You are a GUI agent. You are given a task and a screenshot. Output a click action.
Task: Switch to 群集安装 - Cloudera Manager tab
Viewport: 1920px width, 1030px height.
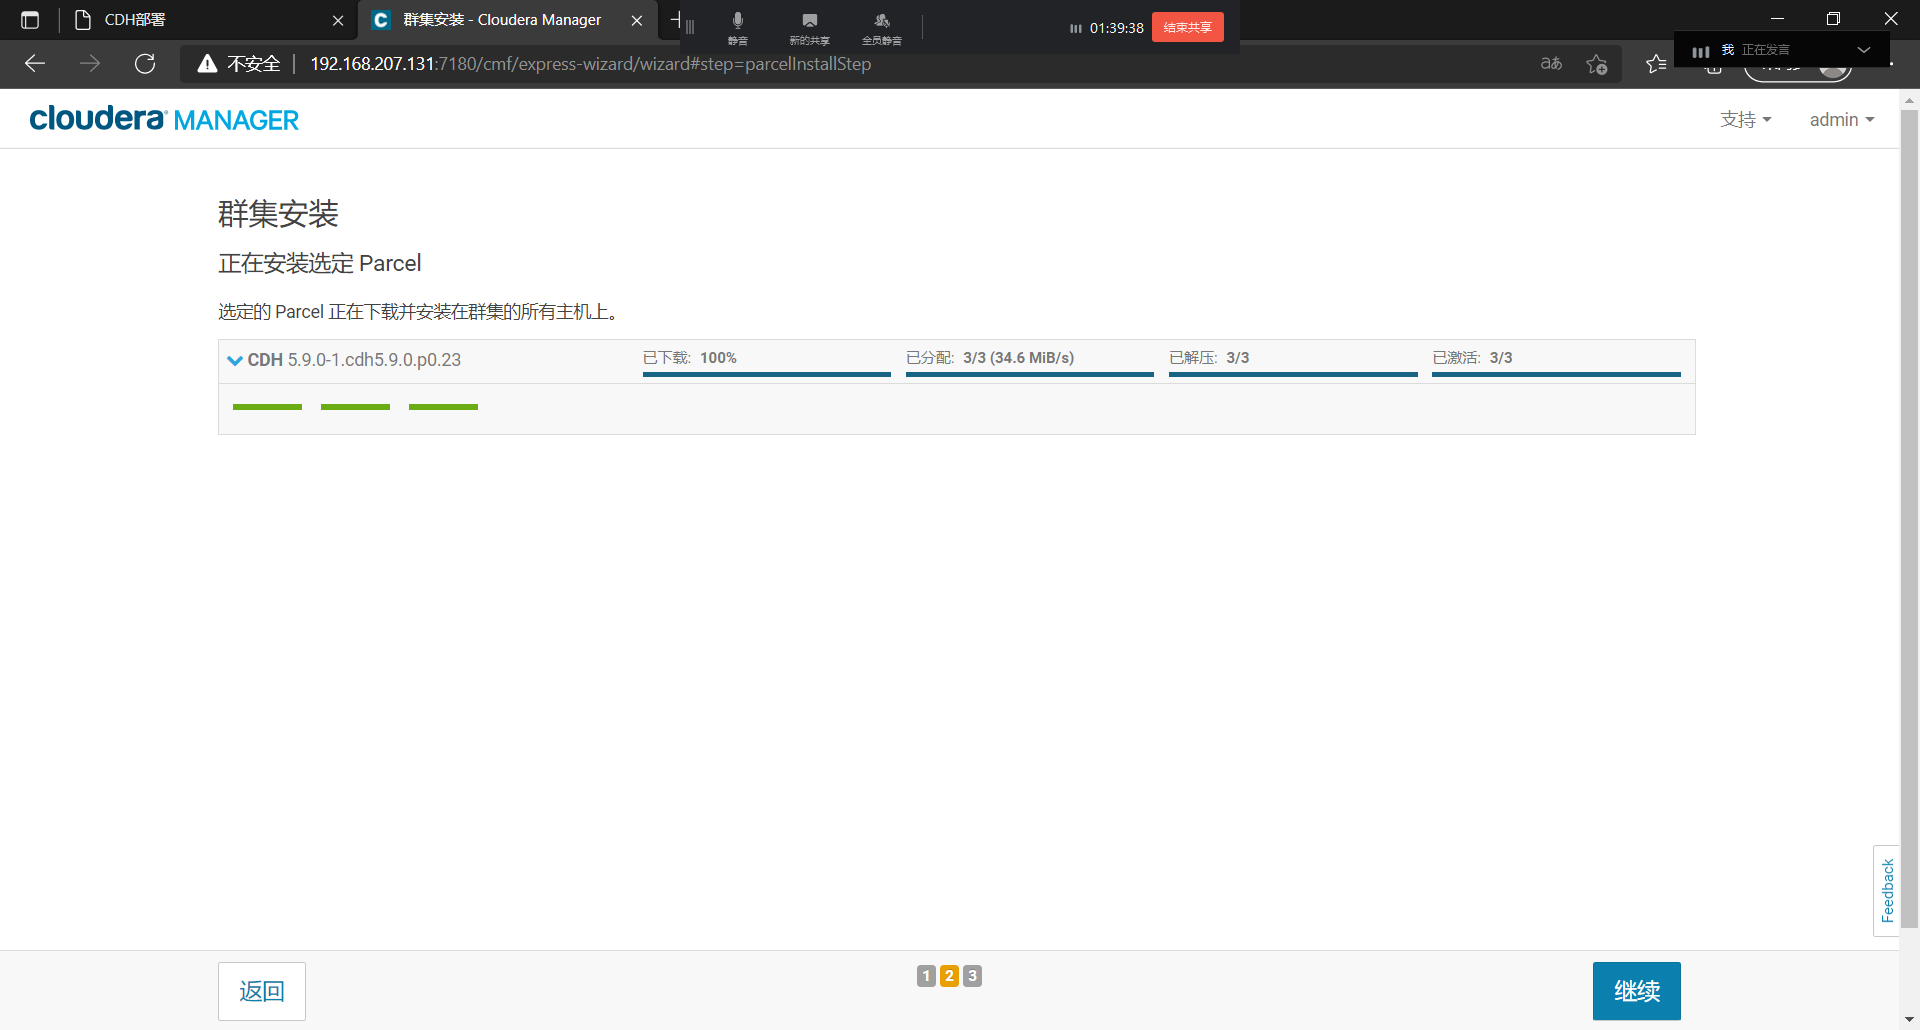pyautogui.click(x=500, y=20)
